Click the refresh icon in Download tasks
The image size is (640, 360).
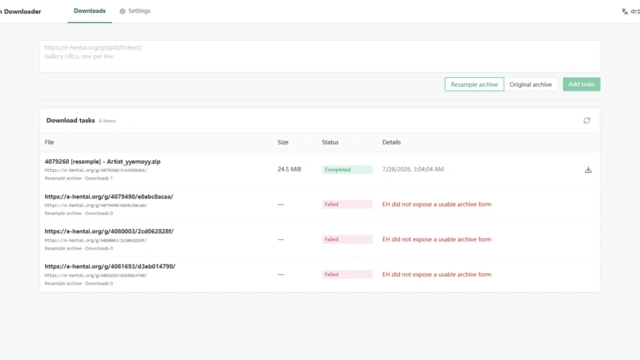pyautogui.click(x=587, y=120)
